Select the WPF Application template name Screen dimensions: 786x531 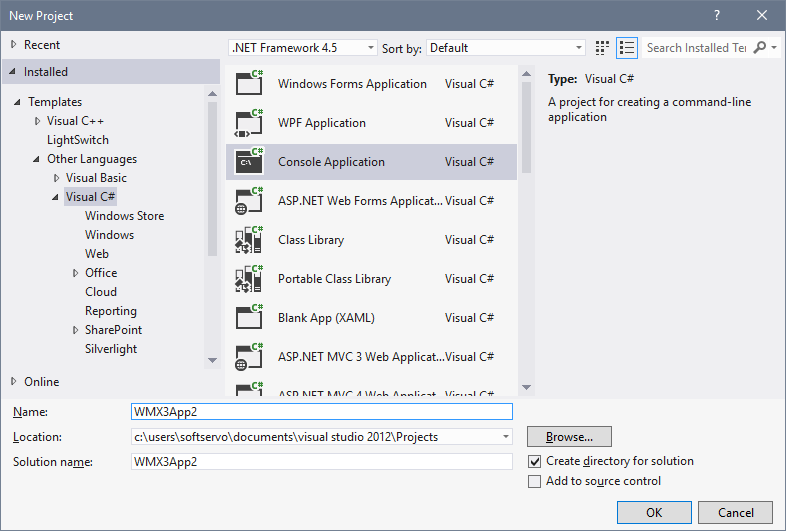coord(322,123)
